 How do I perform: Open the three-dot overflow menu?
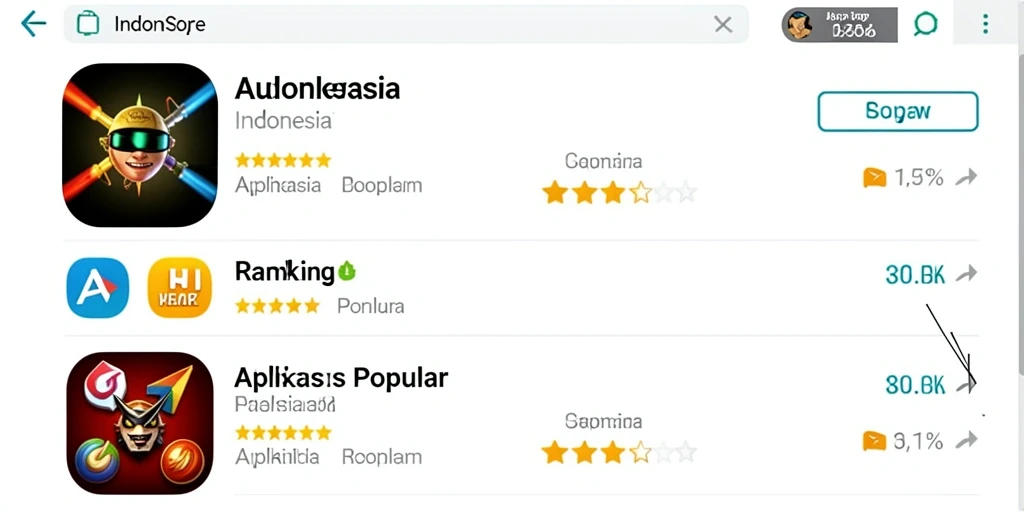pyautogui.click(x=985, y=25)
